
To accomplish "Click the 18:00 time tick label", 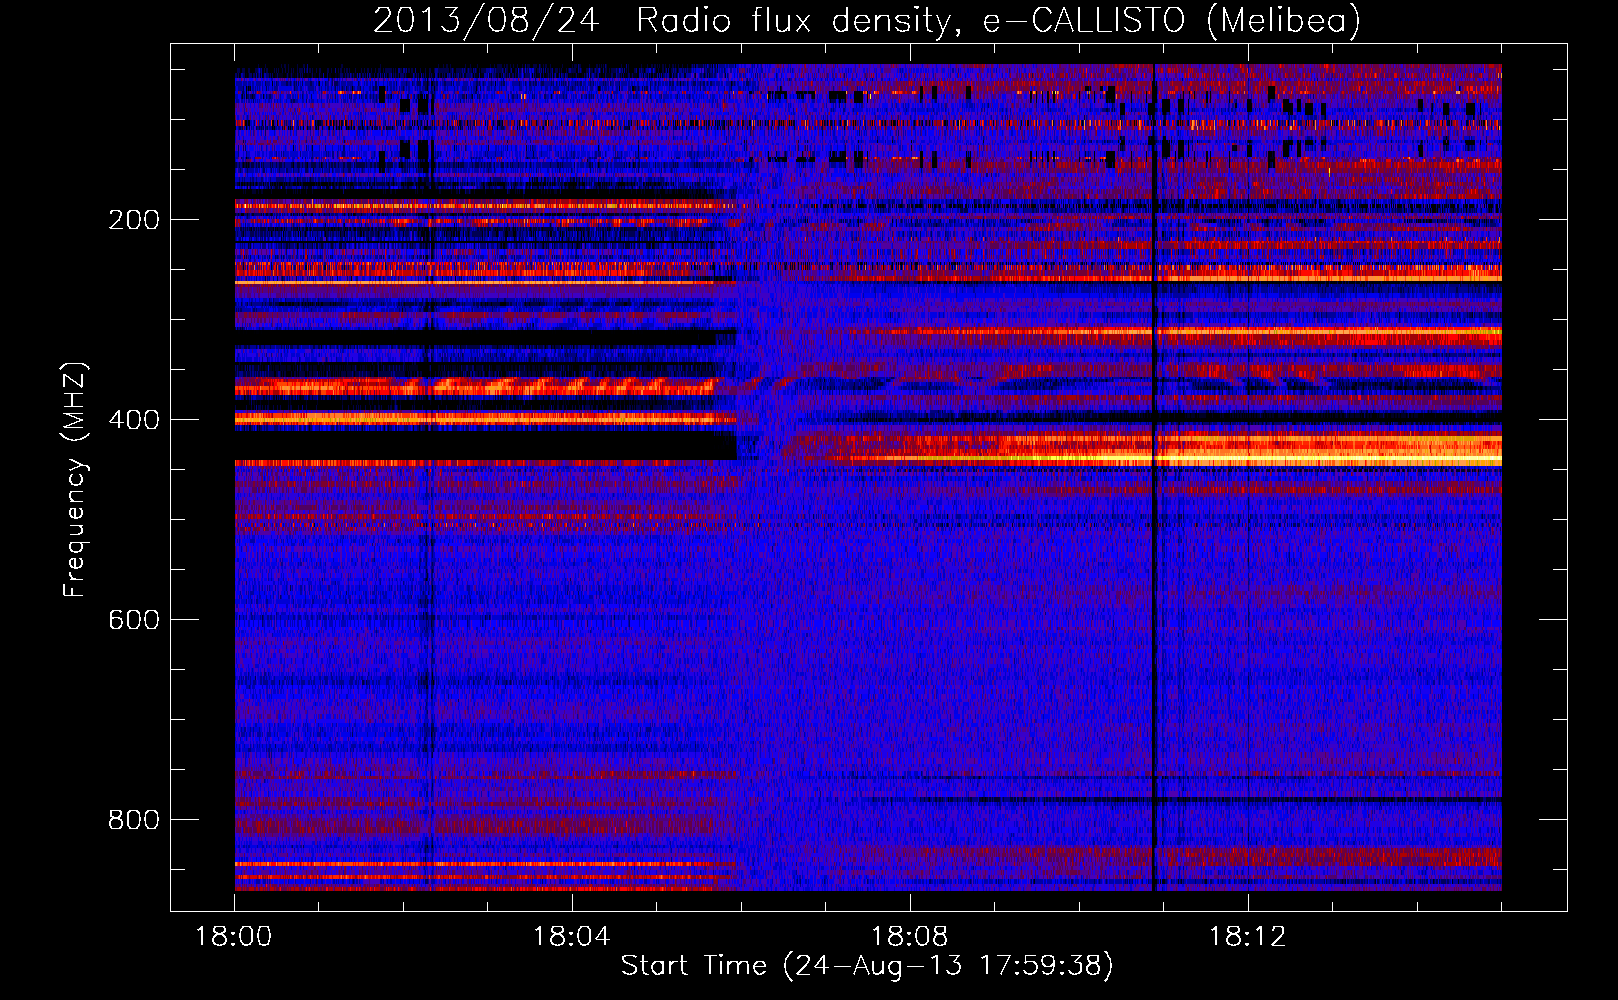I will [234, 937].
